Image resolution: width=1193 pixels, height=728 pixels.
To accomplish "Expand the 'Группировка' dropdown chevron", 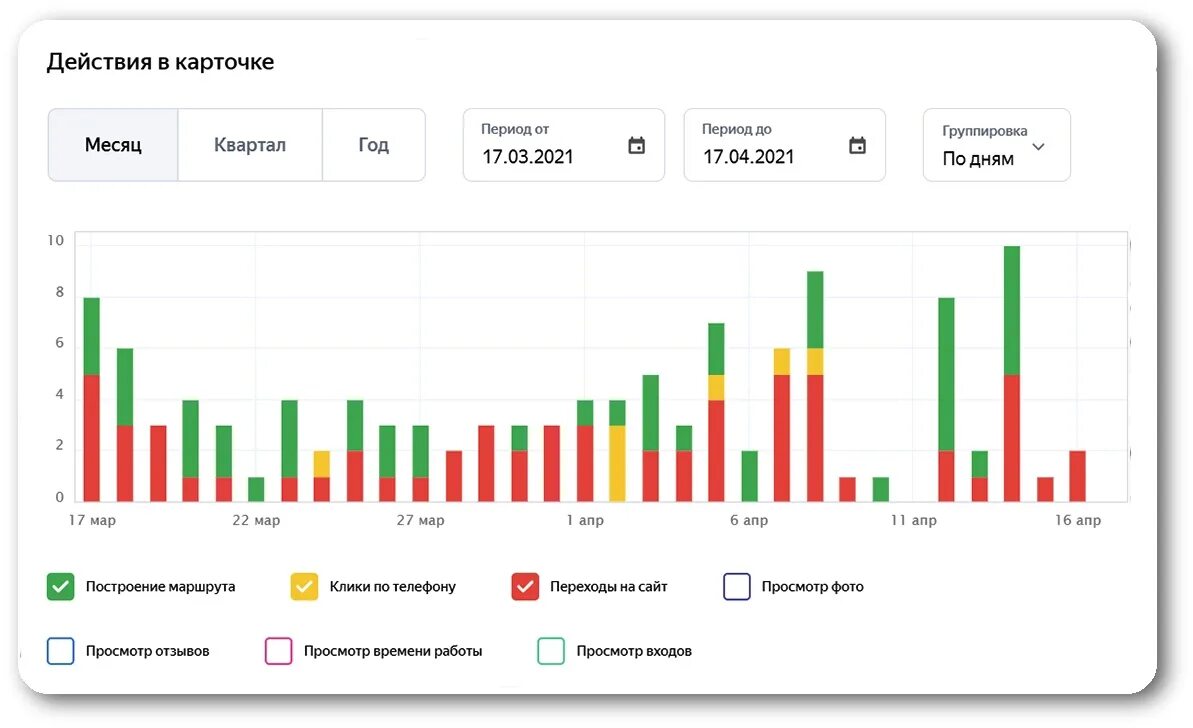I will point(1039,147).
